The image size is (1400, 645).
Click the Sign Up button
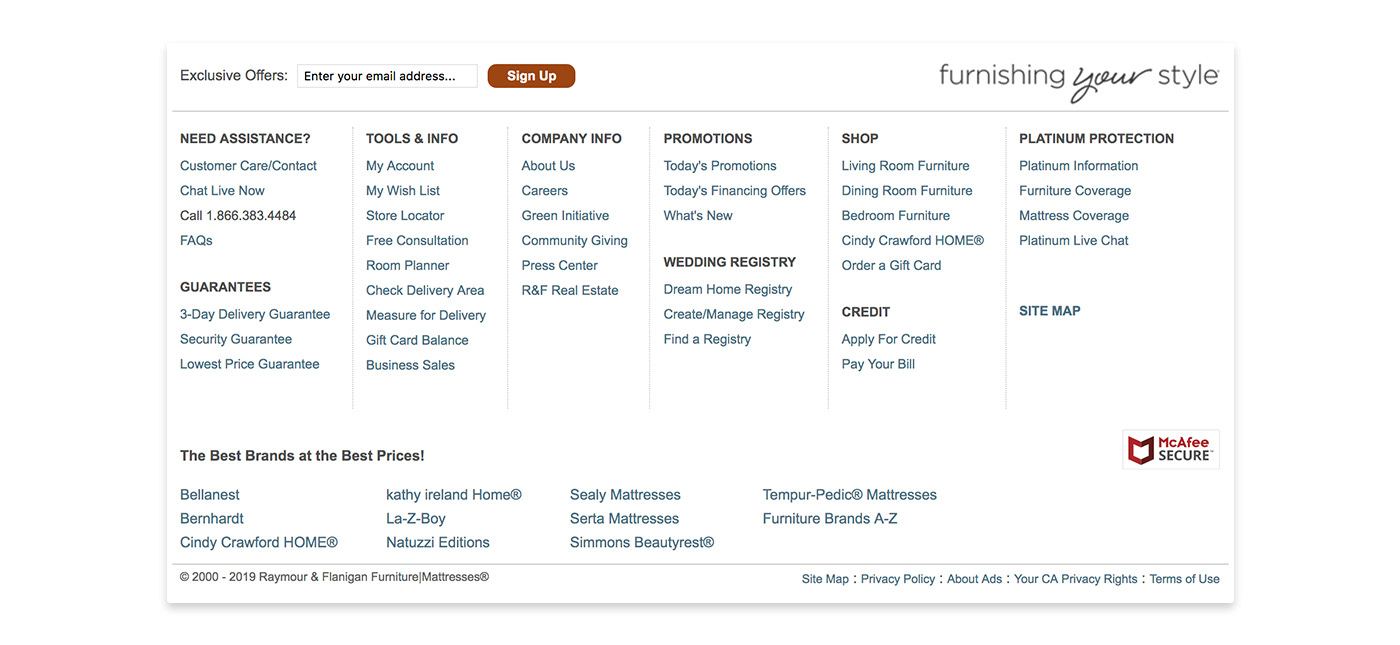pyautogui.click(x=531, y=76)
